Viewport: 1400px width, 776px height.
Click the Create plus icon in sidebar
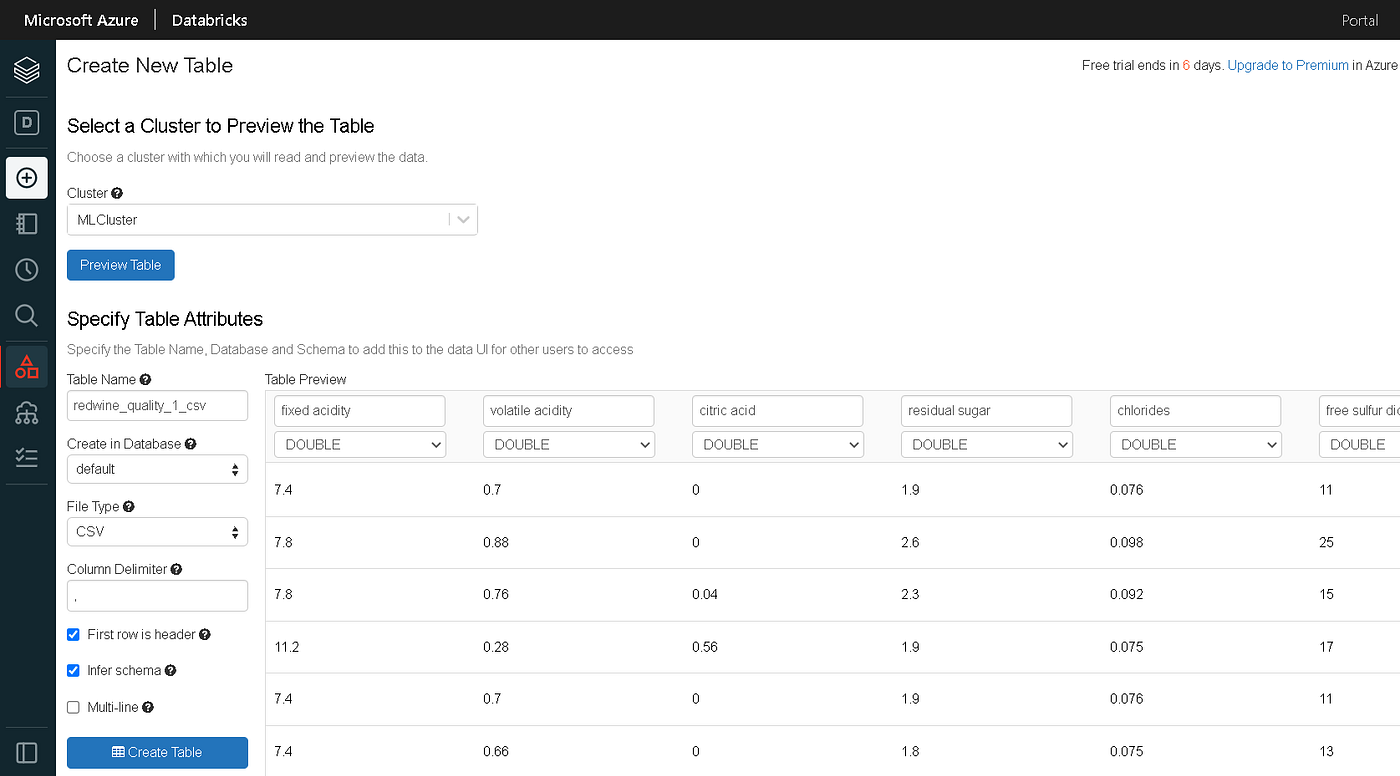point(26,177)
